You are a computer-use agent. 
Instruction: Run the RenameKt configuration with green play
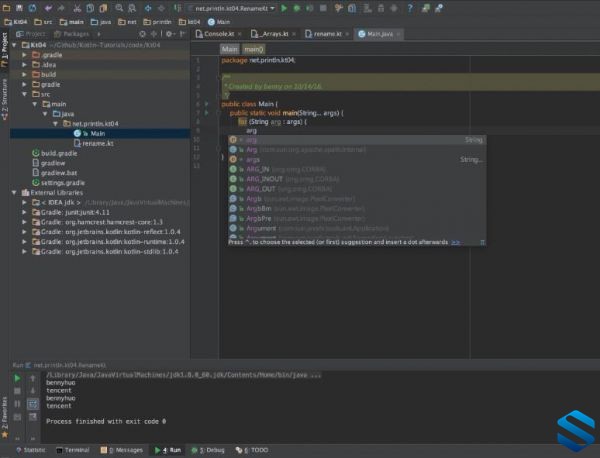click(x=284, y=8)
